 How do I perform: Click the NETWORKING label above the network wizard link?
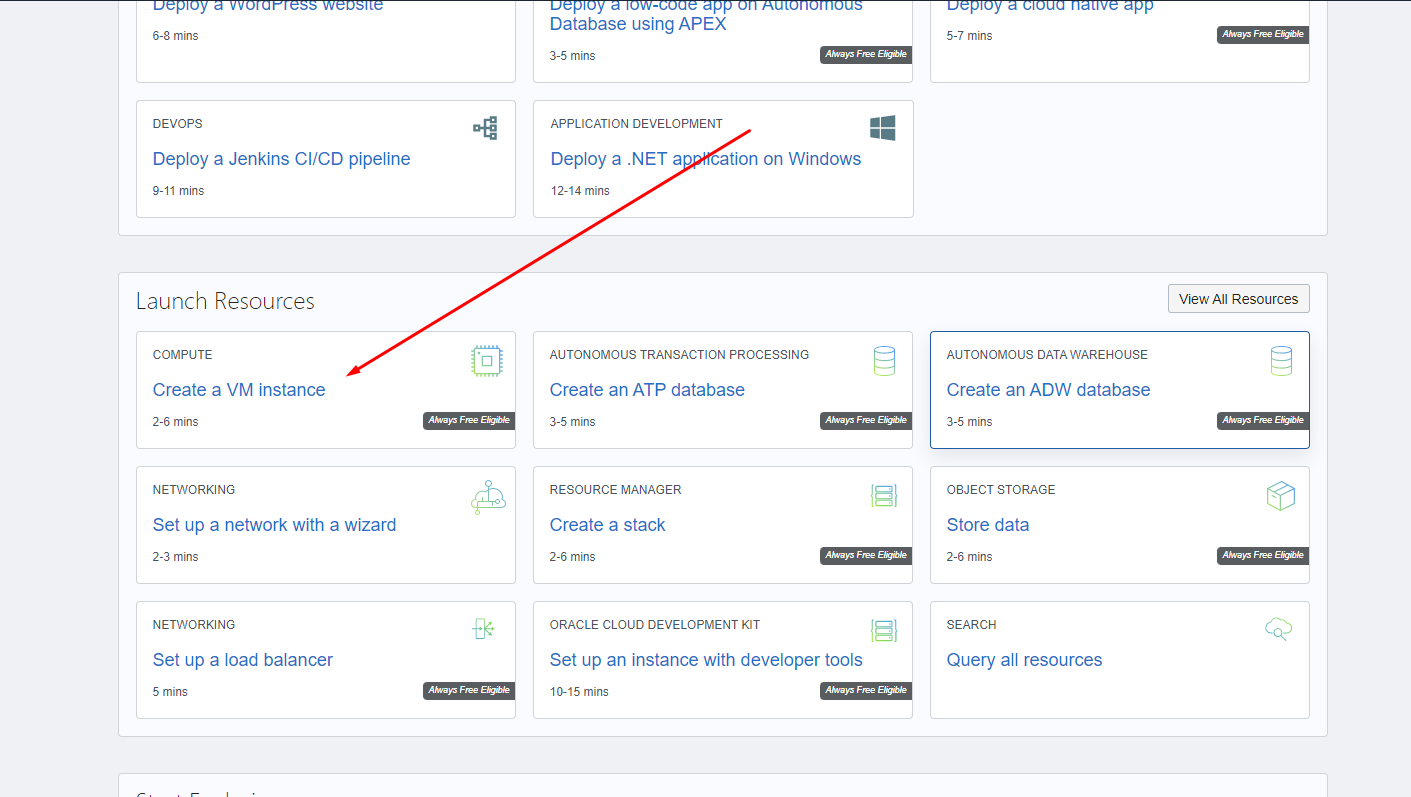click(x=194, y=490)
